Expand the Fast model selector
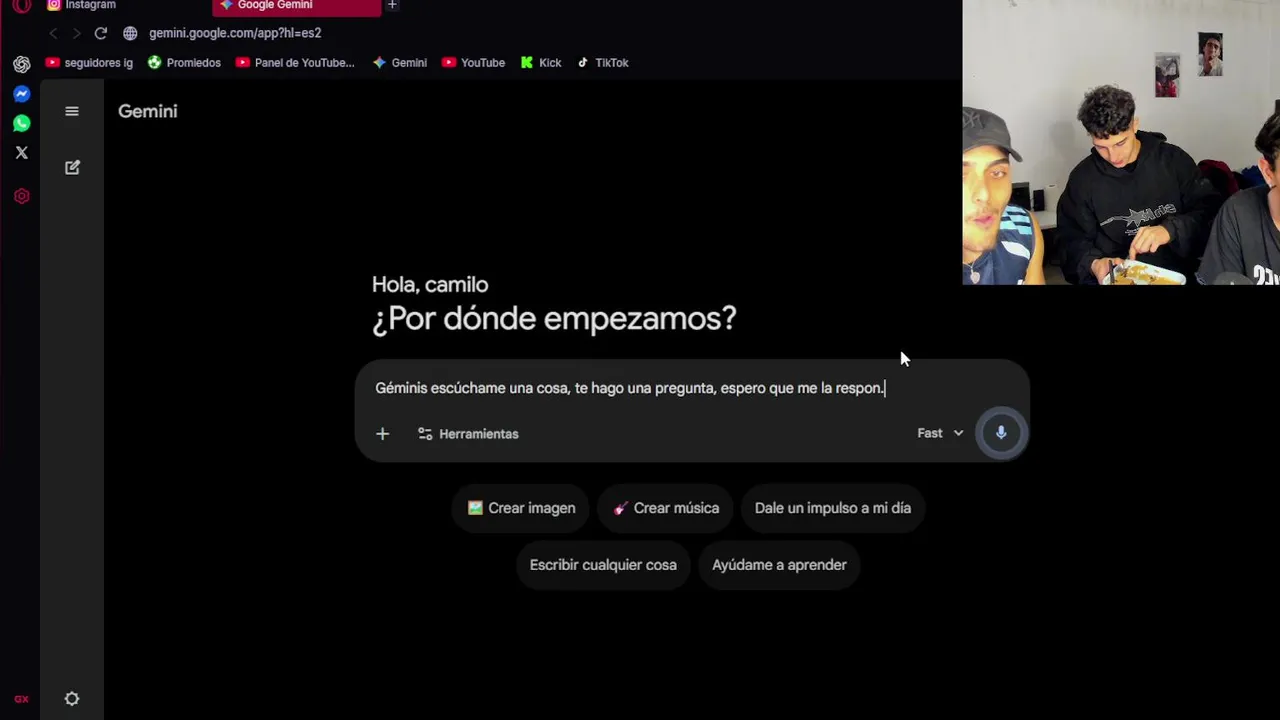This screenshot has height=720, width=1280. 940,433
